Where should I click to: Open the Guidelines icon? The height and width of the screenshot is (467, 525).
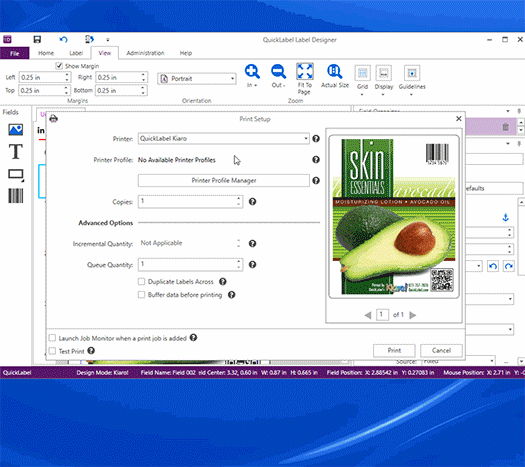click(412, 73)
